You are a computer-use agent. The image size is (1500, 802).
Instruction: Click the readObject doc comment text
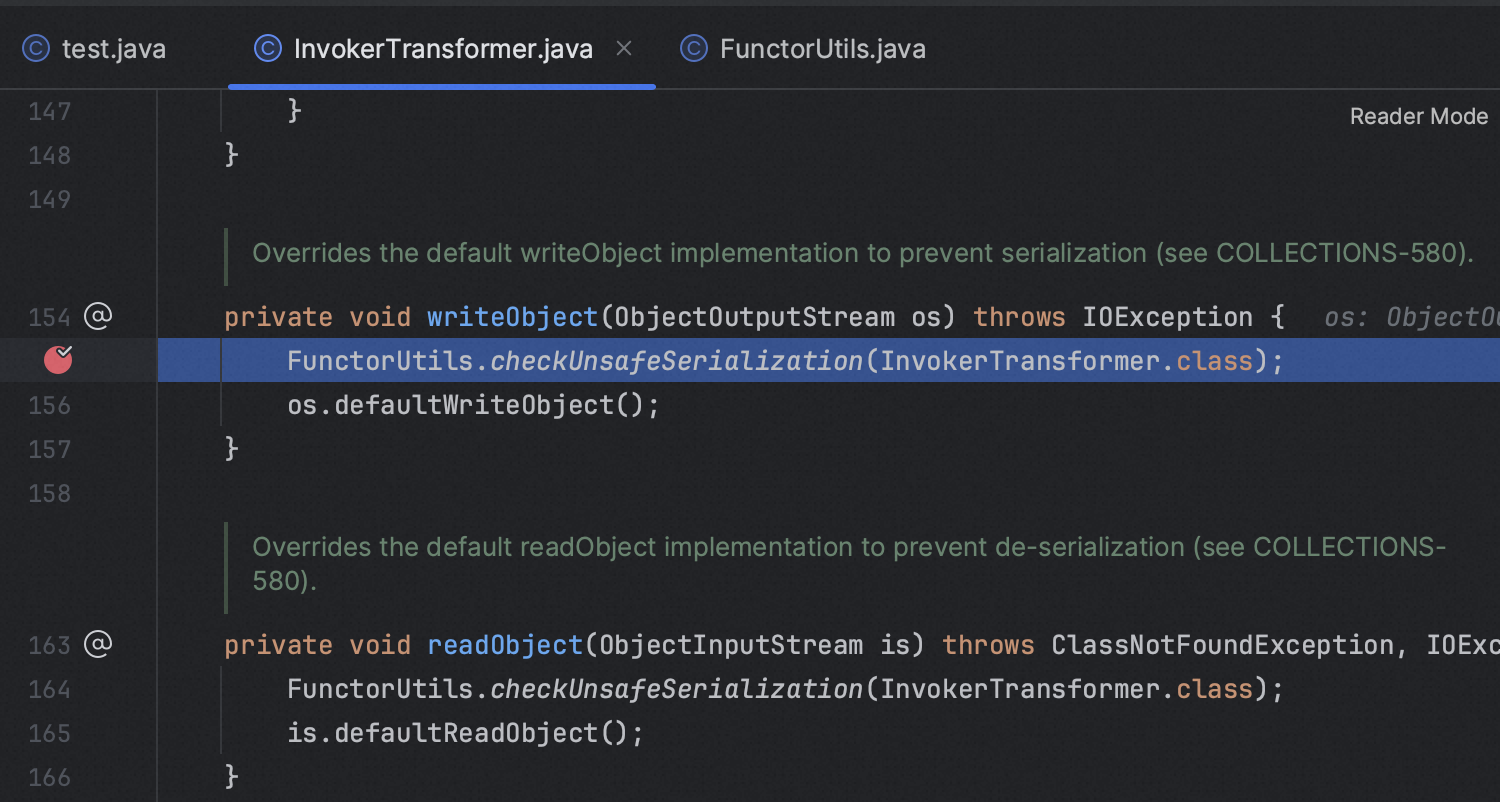coord(849,563)
